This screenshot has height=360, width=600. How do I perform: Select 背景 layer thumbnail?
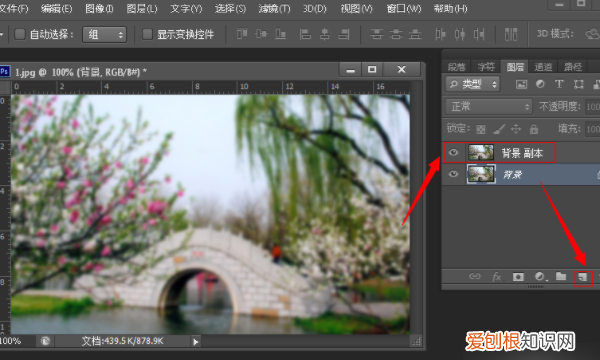point(481,174)
